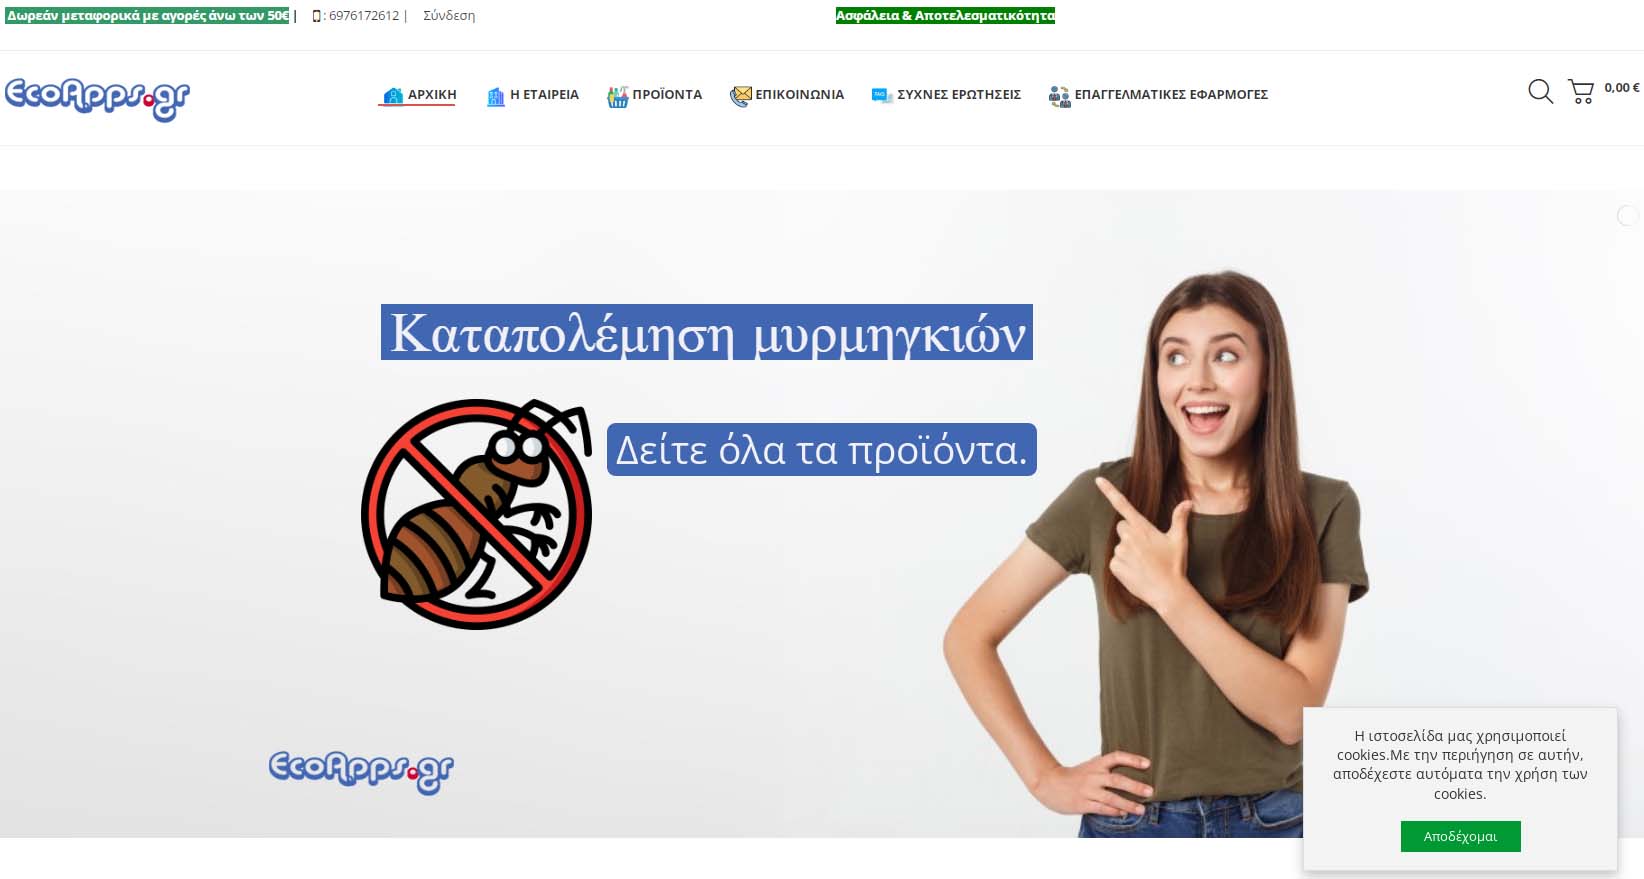
Task: Click the EcoApps.gr logo in header
Action: (97, 99)
